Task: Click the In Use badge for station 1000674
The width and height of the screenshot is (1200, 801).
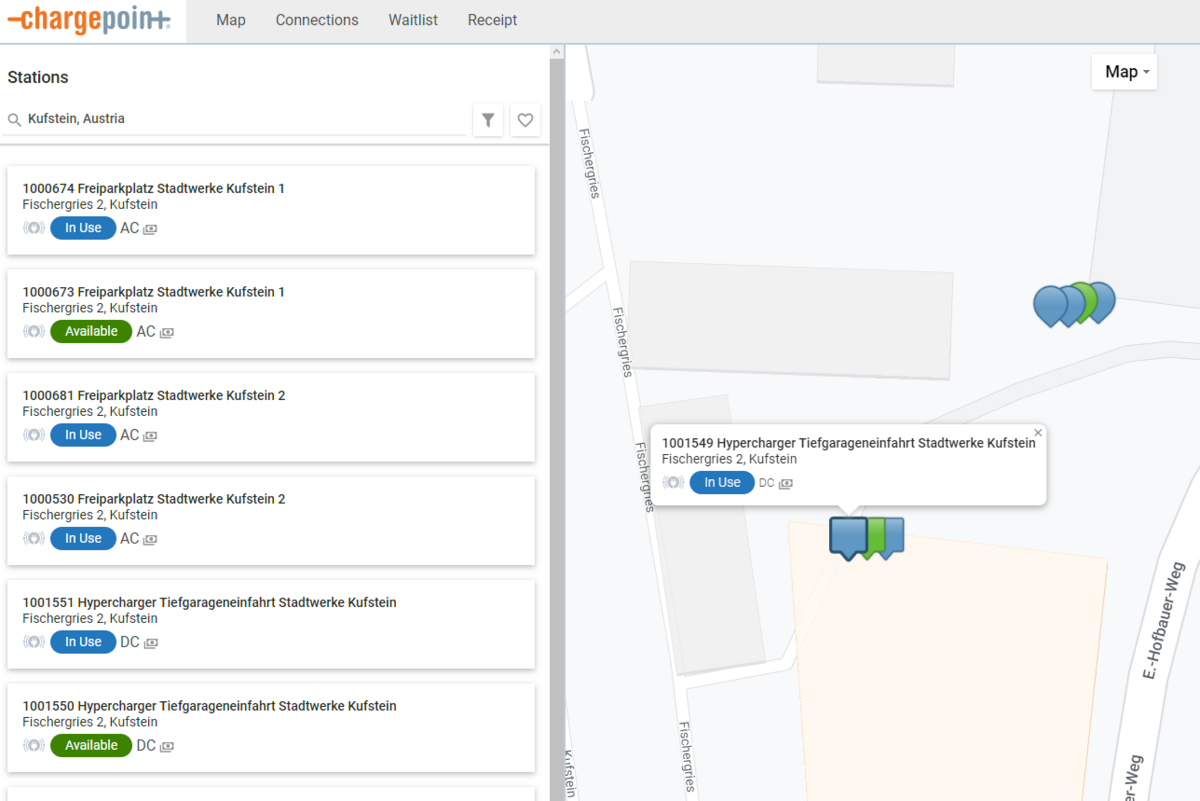Action: coord(83,228)
